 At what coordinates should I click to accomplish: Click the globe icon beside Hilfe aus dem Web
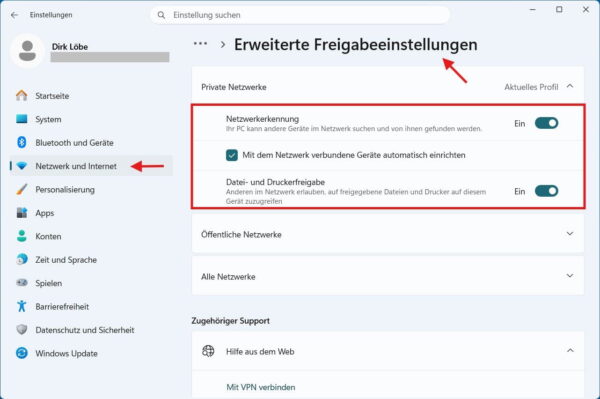tap(208, 351)
